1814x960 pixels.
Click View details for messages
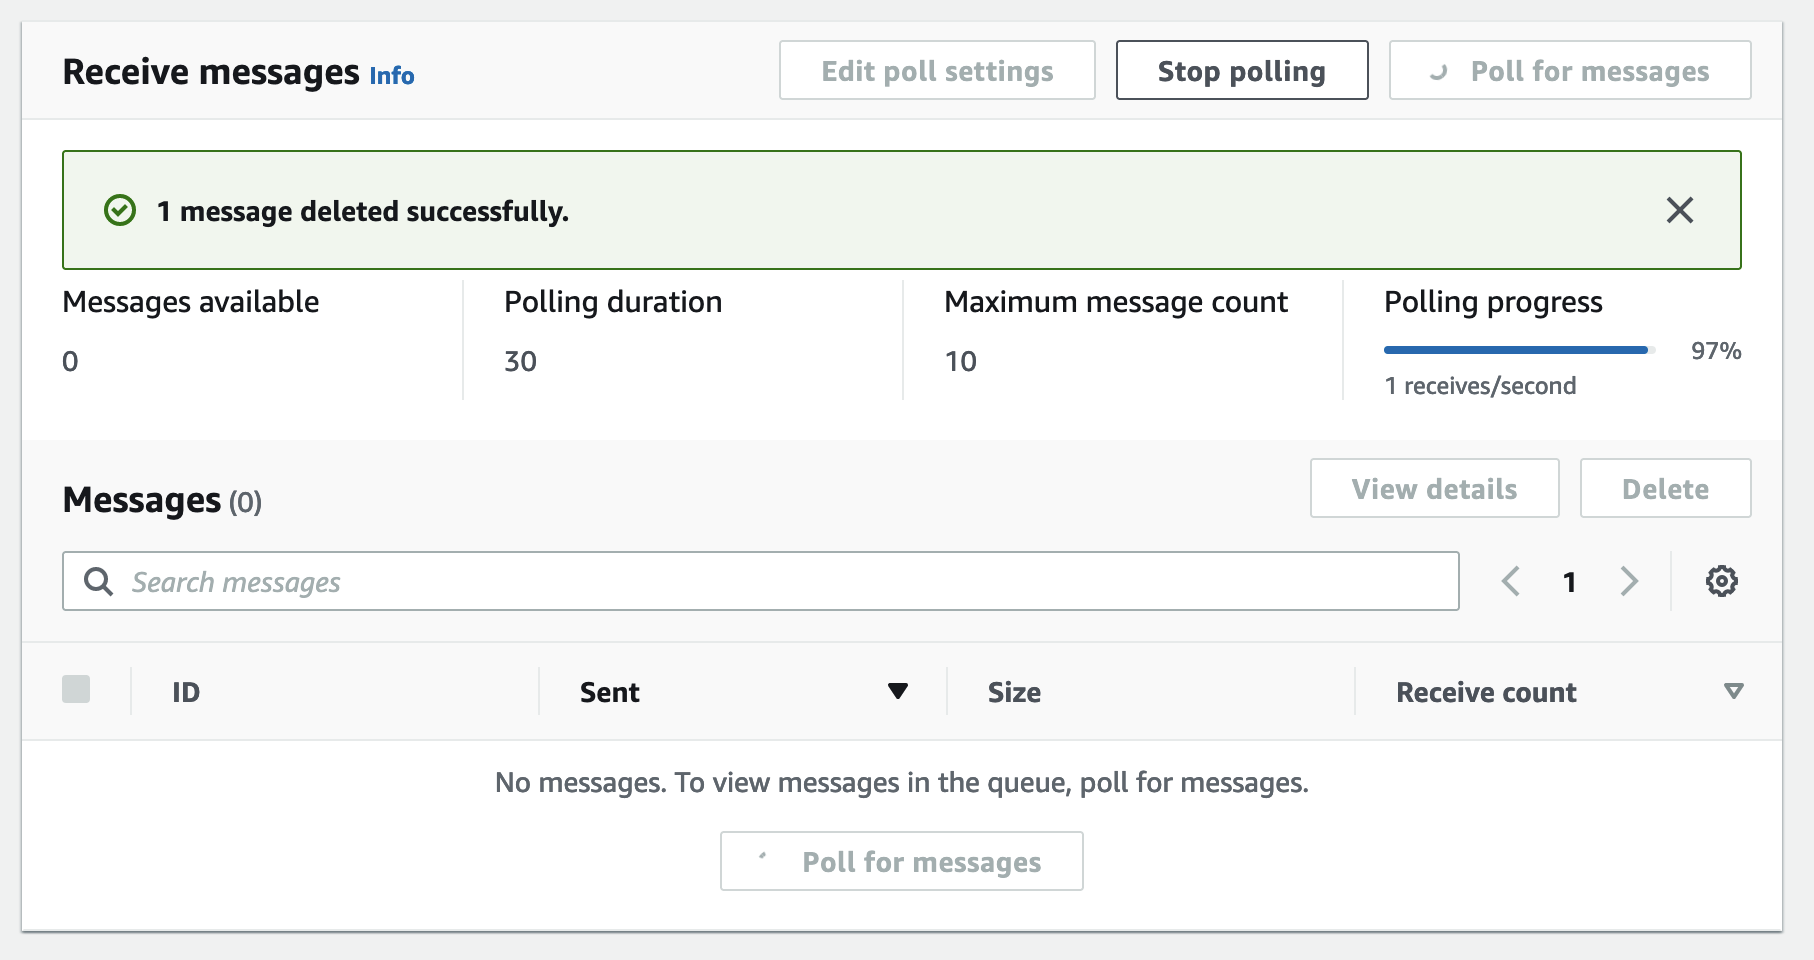[1434, 489]
